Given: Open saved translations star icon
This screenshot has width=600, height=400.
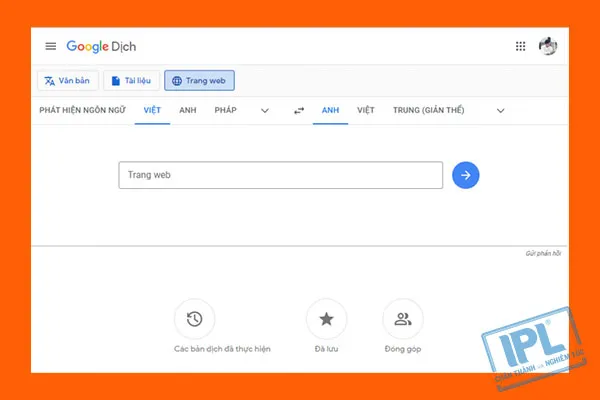Looking at the screenshot, I should (x=326, y=319).
